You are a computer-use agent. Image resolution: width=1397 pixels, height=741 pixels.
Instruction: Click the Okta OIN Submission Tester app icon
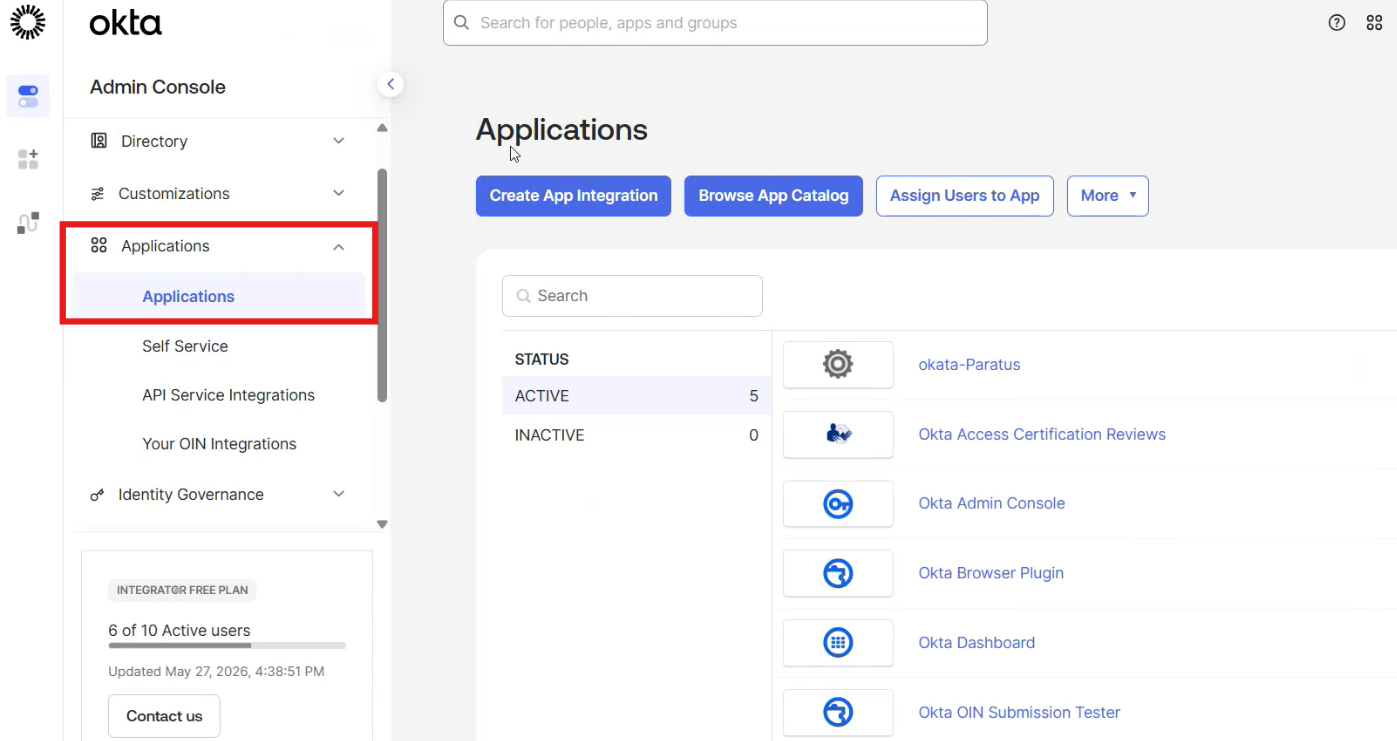coord(838,712)
